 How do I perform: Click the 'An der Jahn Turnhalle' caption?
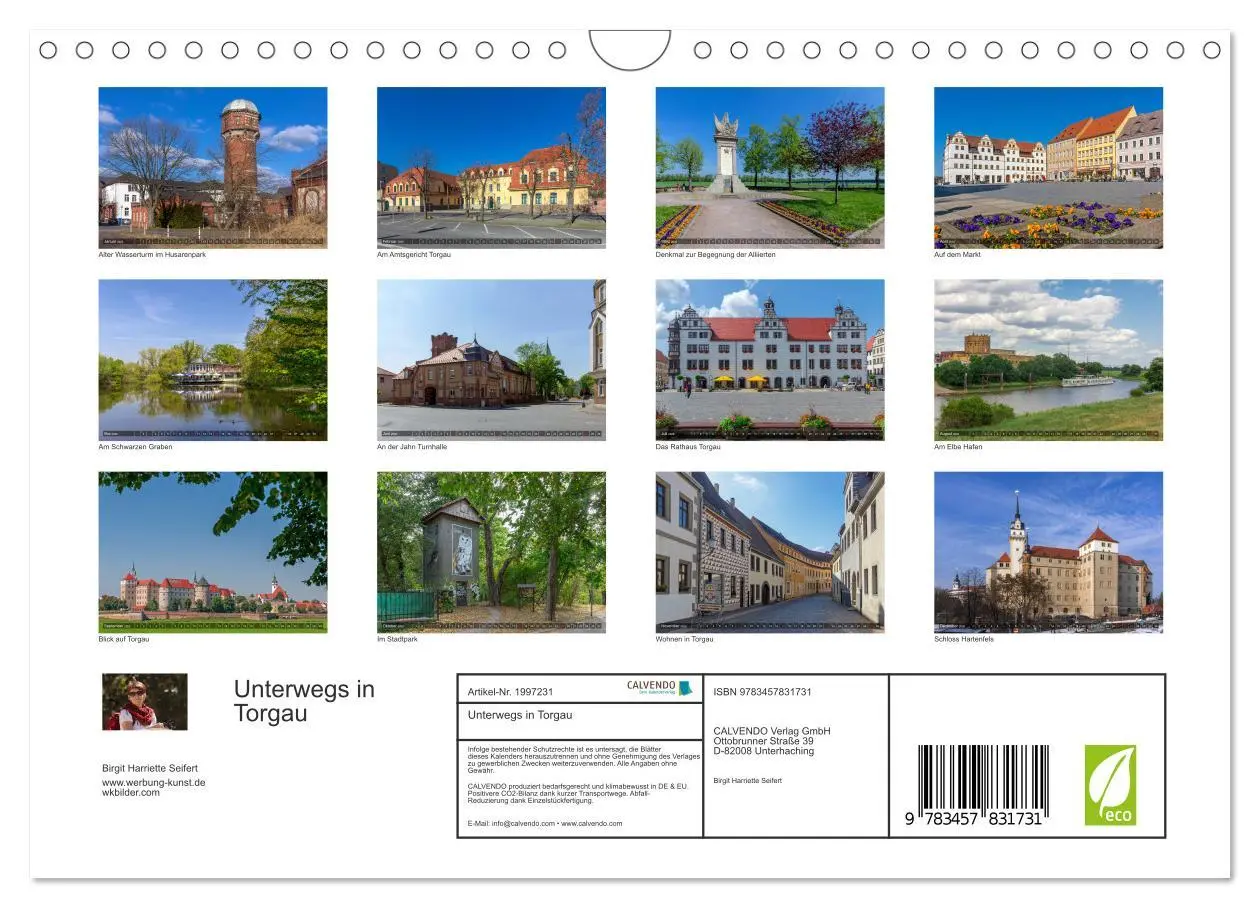[x=412, y=447]
